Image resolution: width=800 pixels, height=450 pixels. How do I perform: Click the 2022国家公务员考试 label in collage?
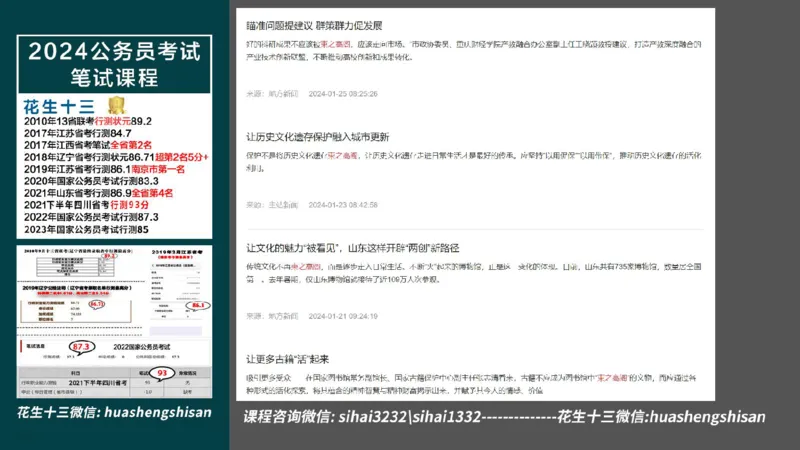[142, 347]
